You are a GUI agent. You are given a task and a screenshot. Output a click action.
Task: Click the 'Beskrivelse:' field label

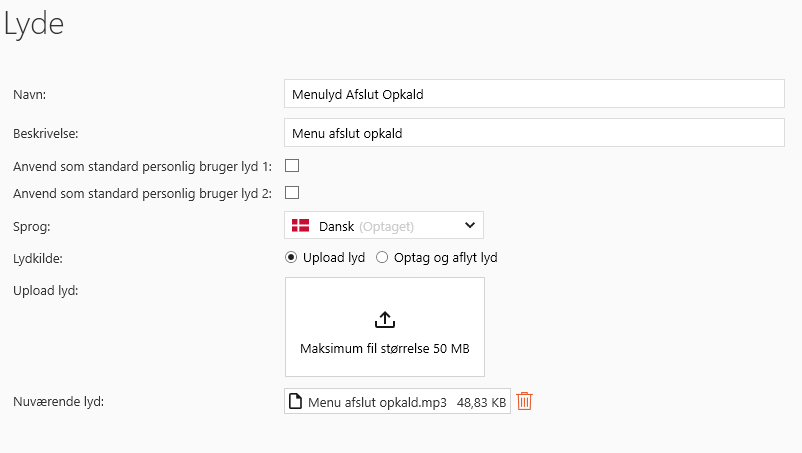45,133
